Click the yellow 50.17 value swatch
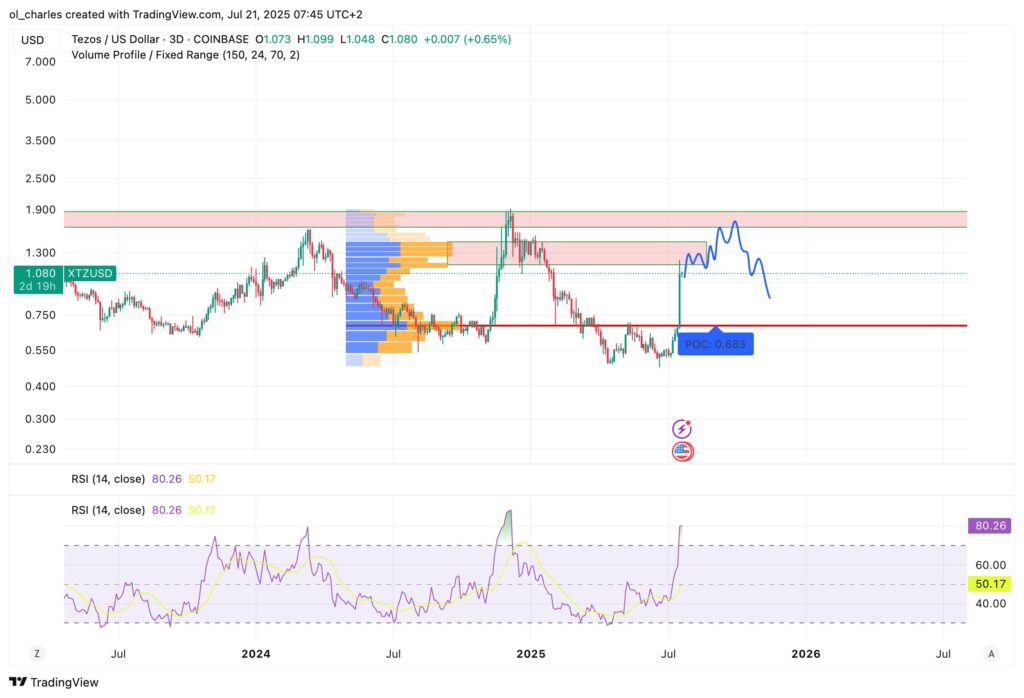Image resolution: width=1024 pixels, height=698 pixels. point(989,583)
